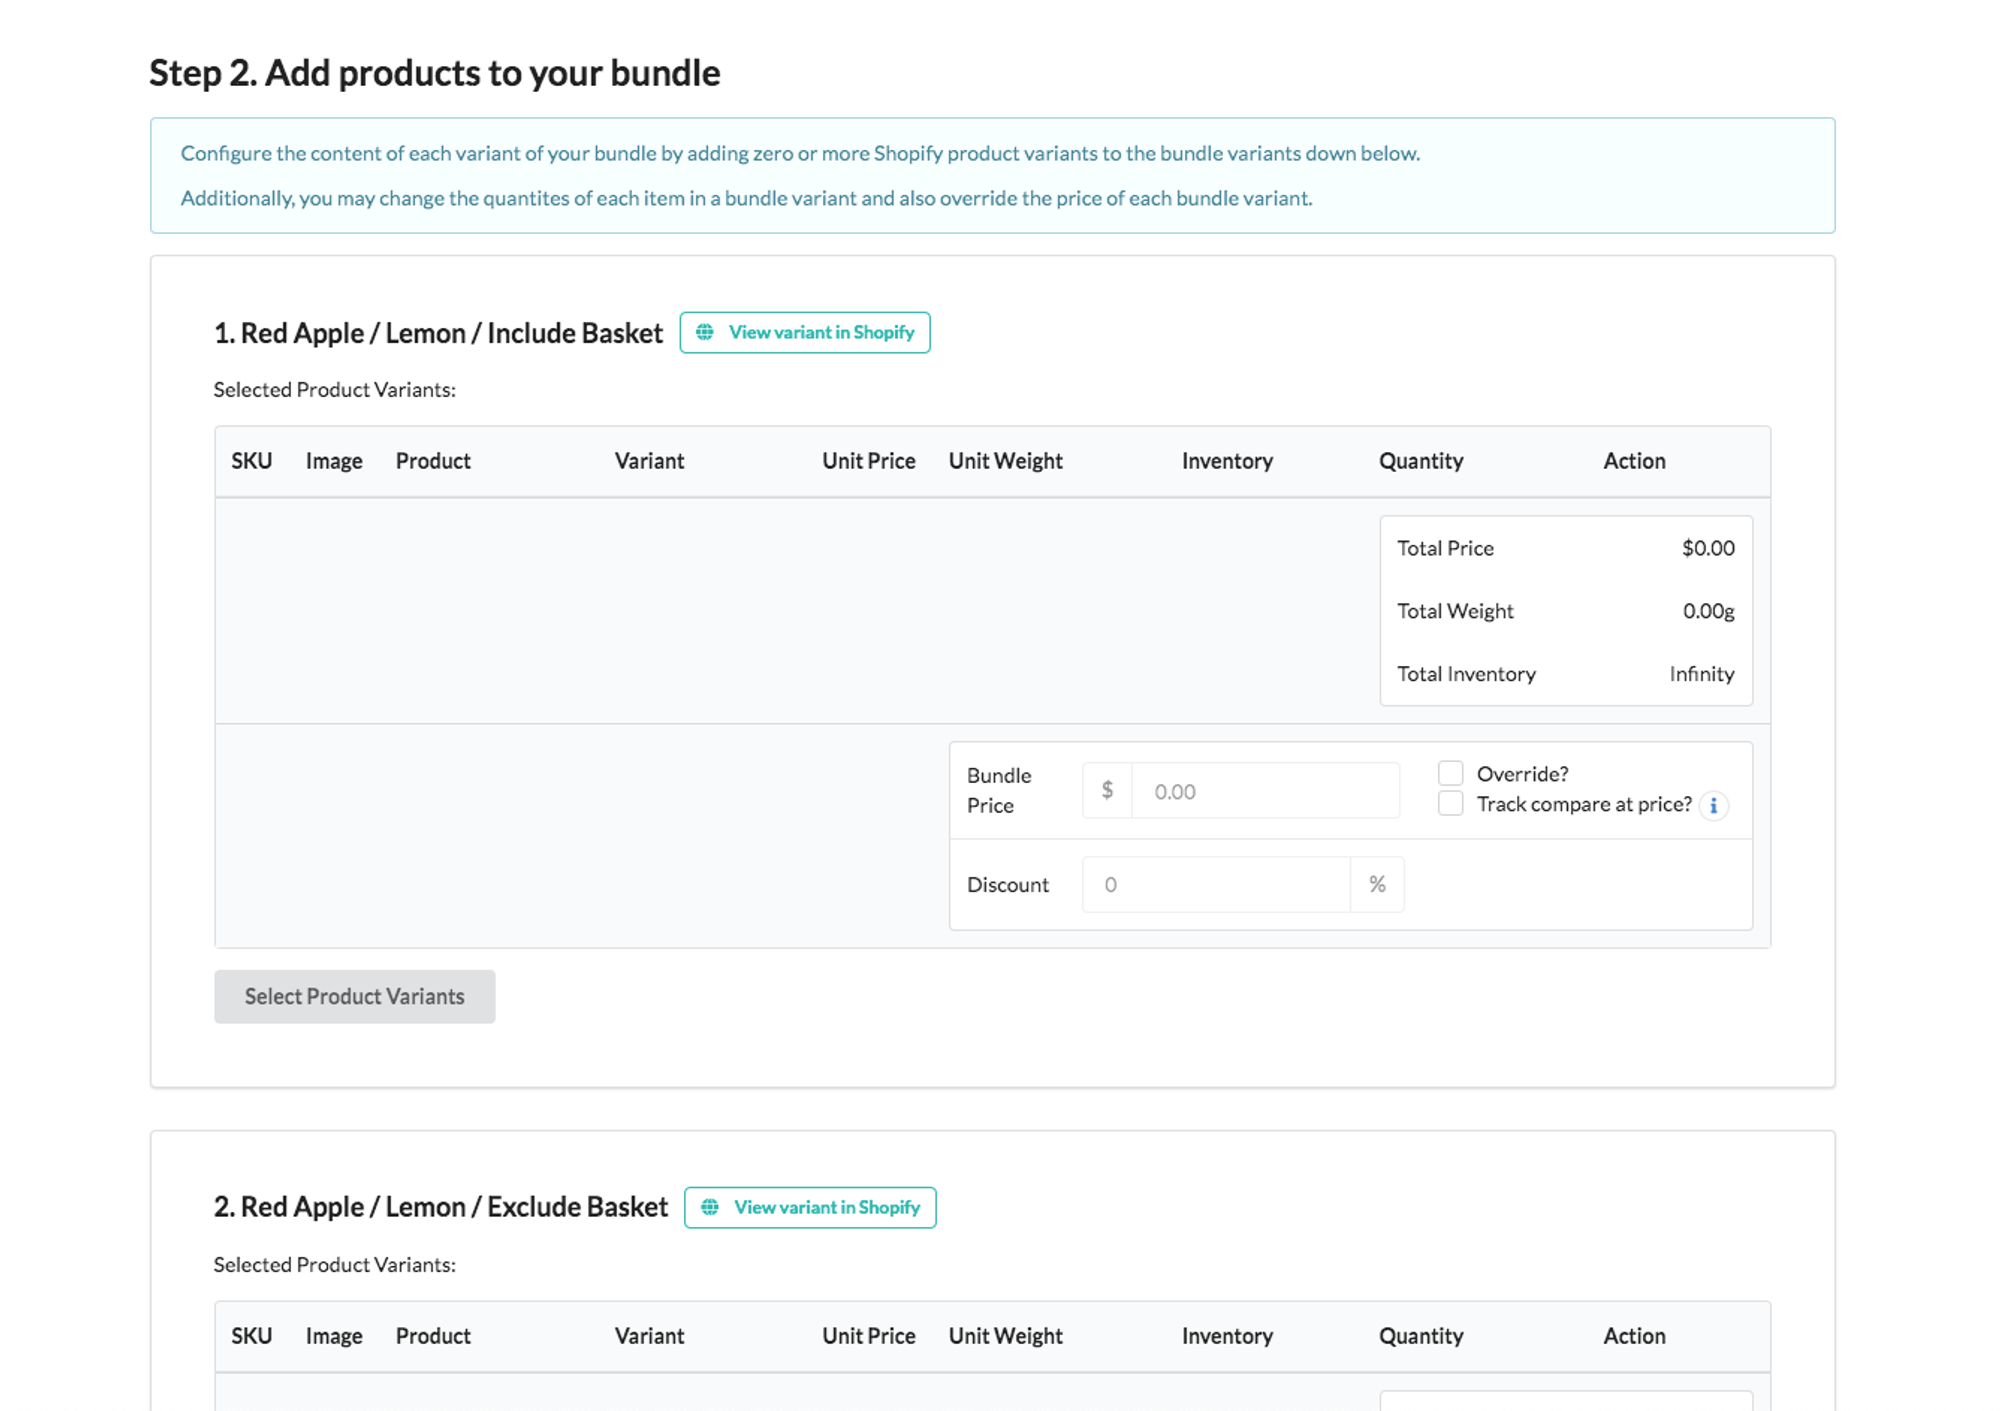
Task: Click the SKU column header in first table
Action: 251,461
